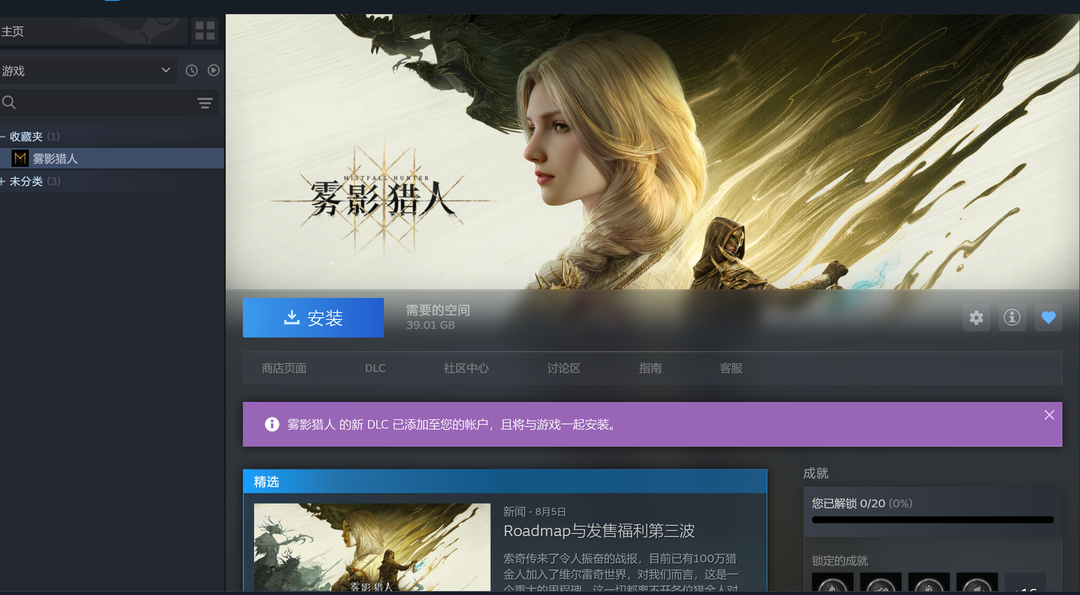Click inside the library search field
This screenshot has width=1080, height=595.
pos(107,103)
